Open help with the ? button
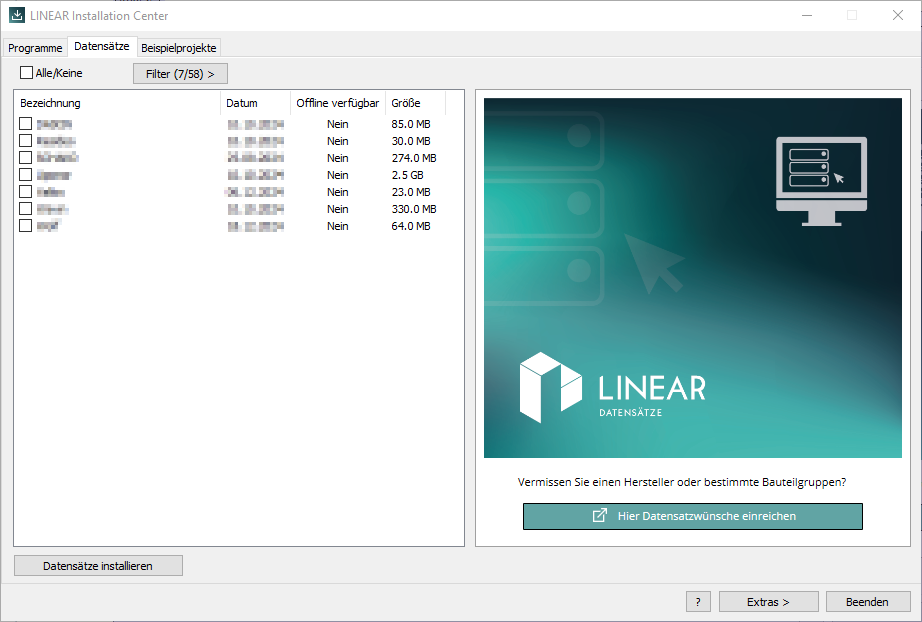This screenshot has height=622, width=922. coord(698,602)
